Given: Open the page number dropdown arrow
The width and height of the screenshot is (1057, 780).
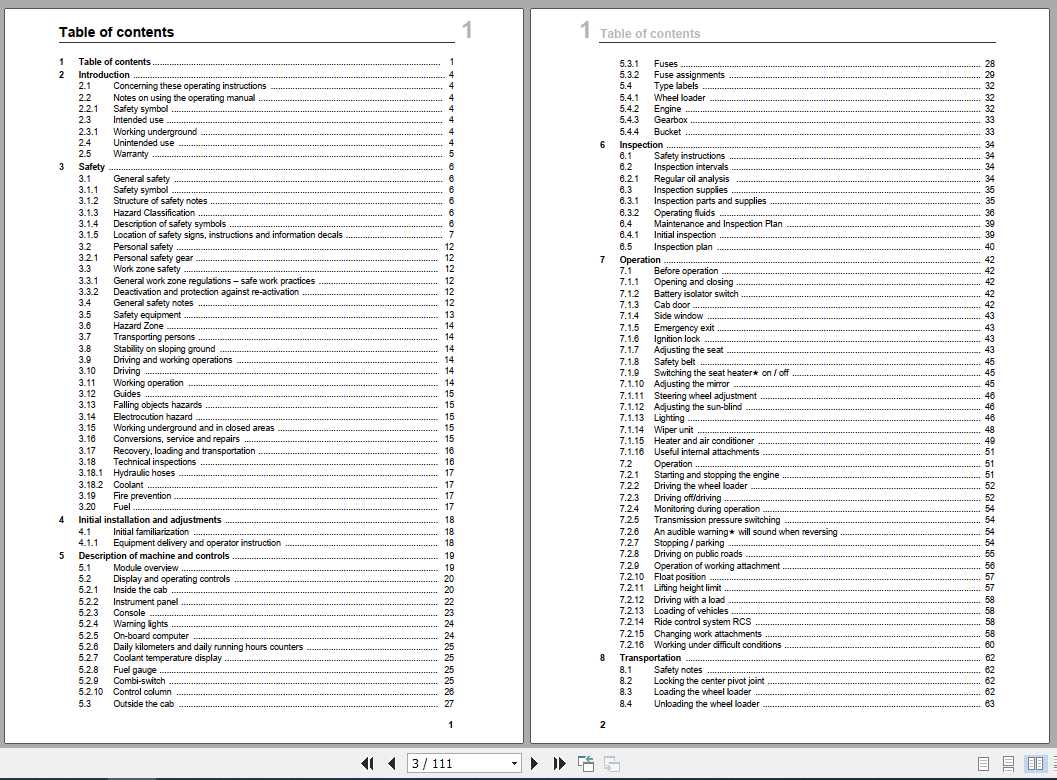Looking at the screenshot, I should (514, 763).
